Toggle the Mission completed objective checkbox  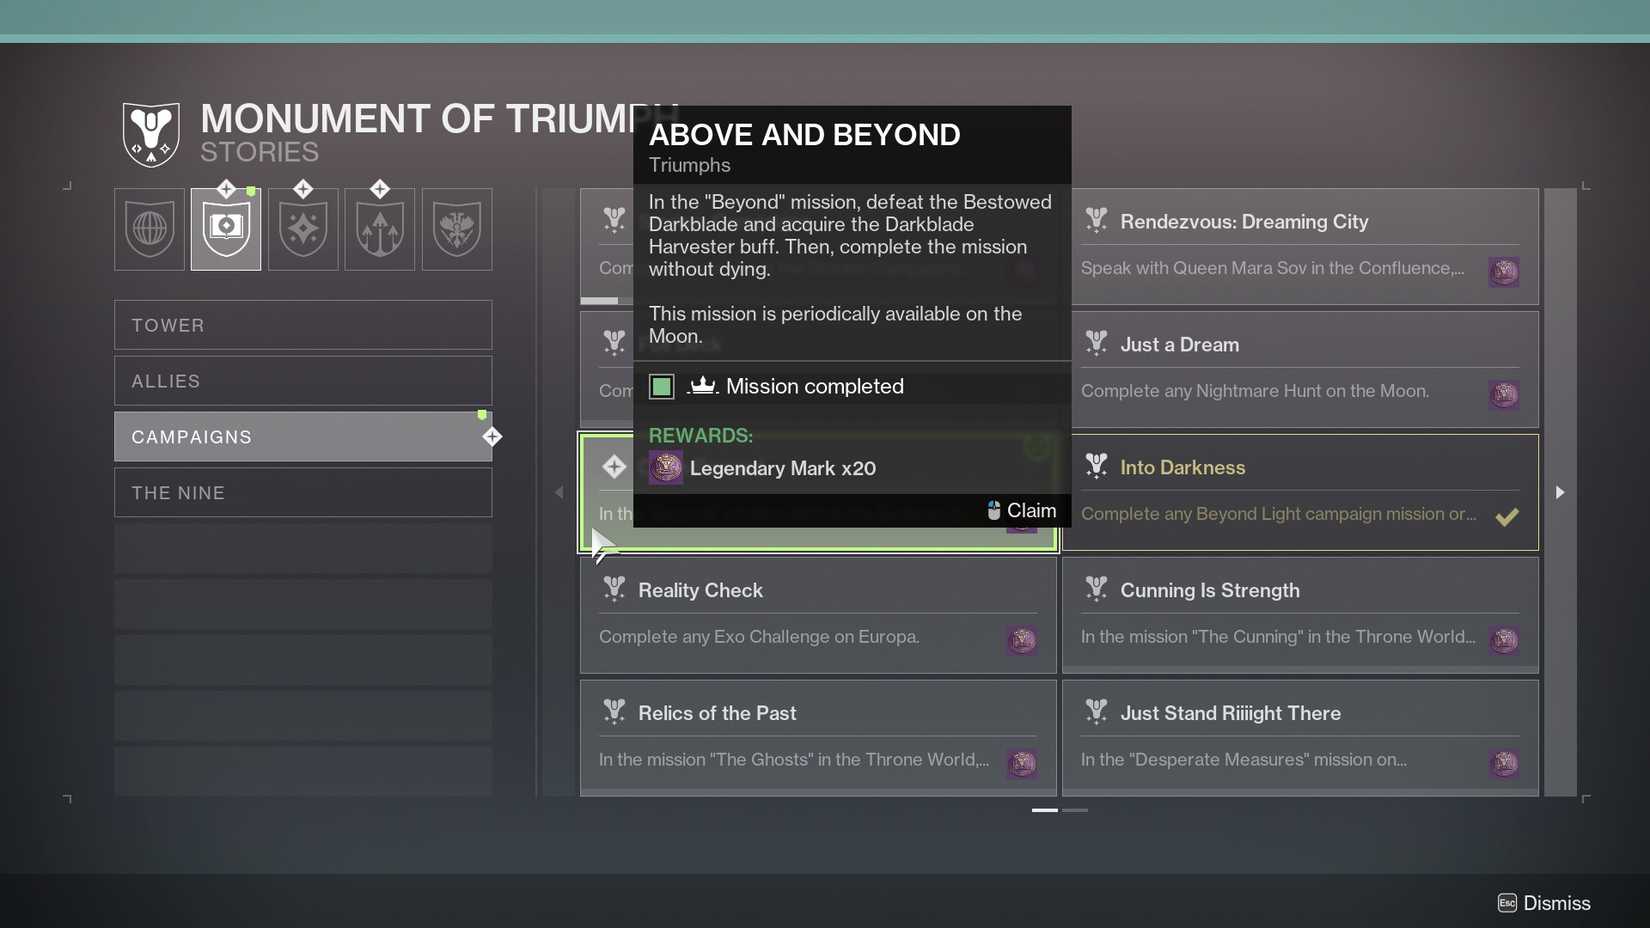pos(661,387)
